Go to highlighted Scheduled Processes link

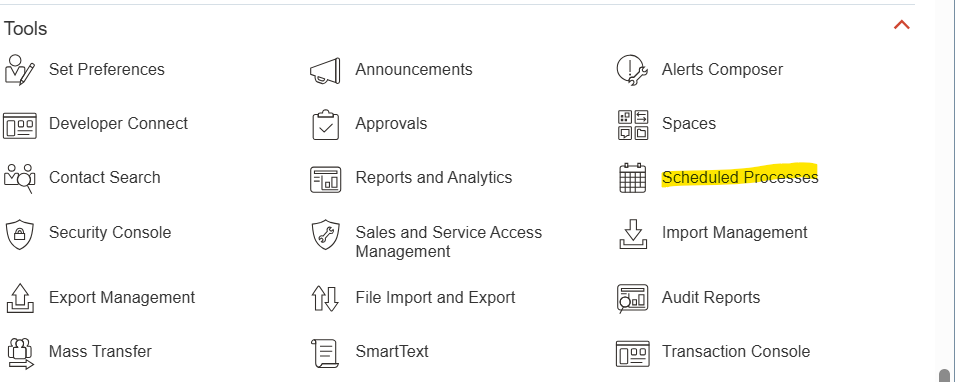pyautogui.click(x=740, y=177)
